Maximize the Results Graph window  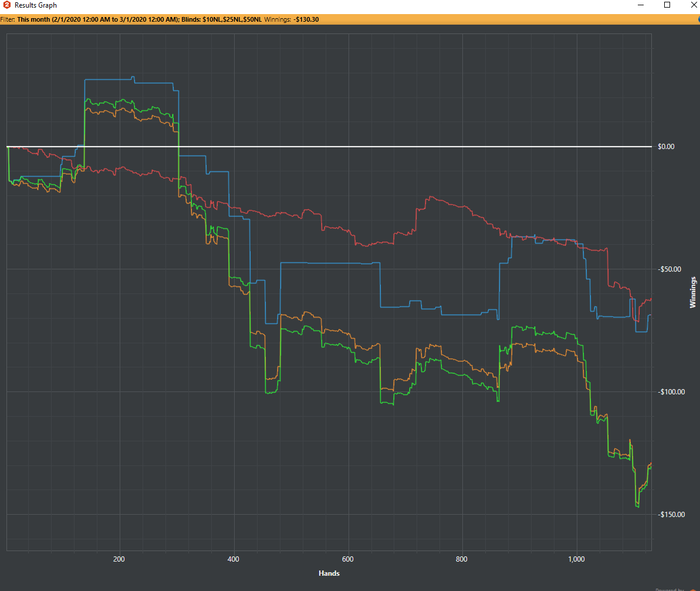point(667,5)
